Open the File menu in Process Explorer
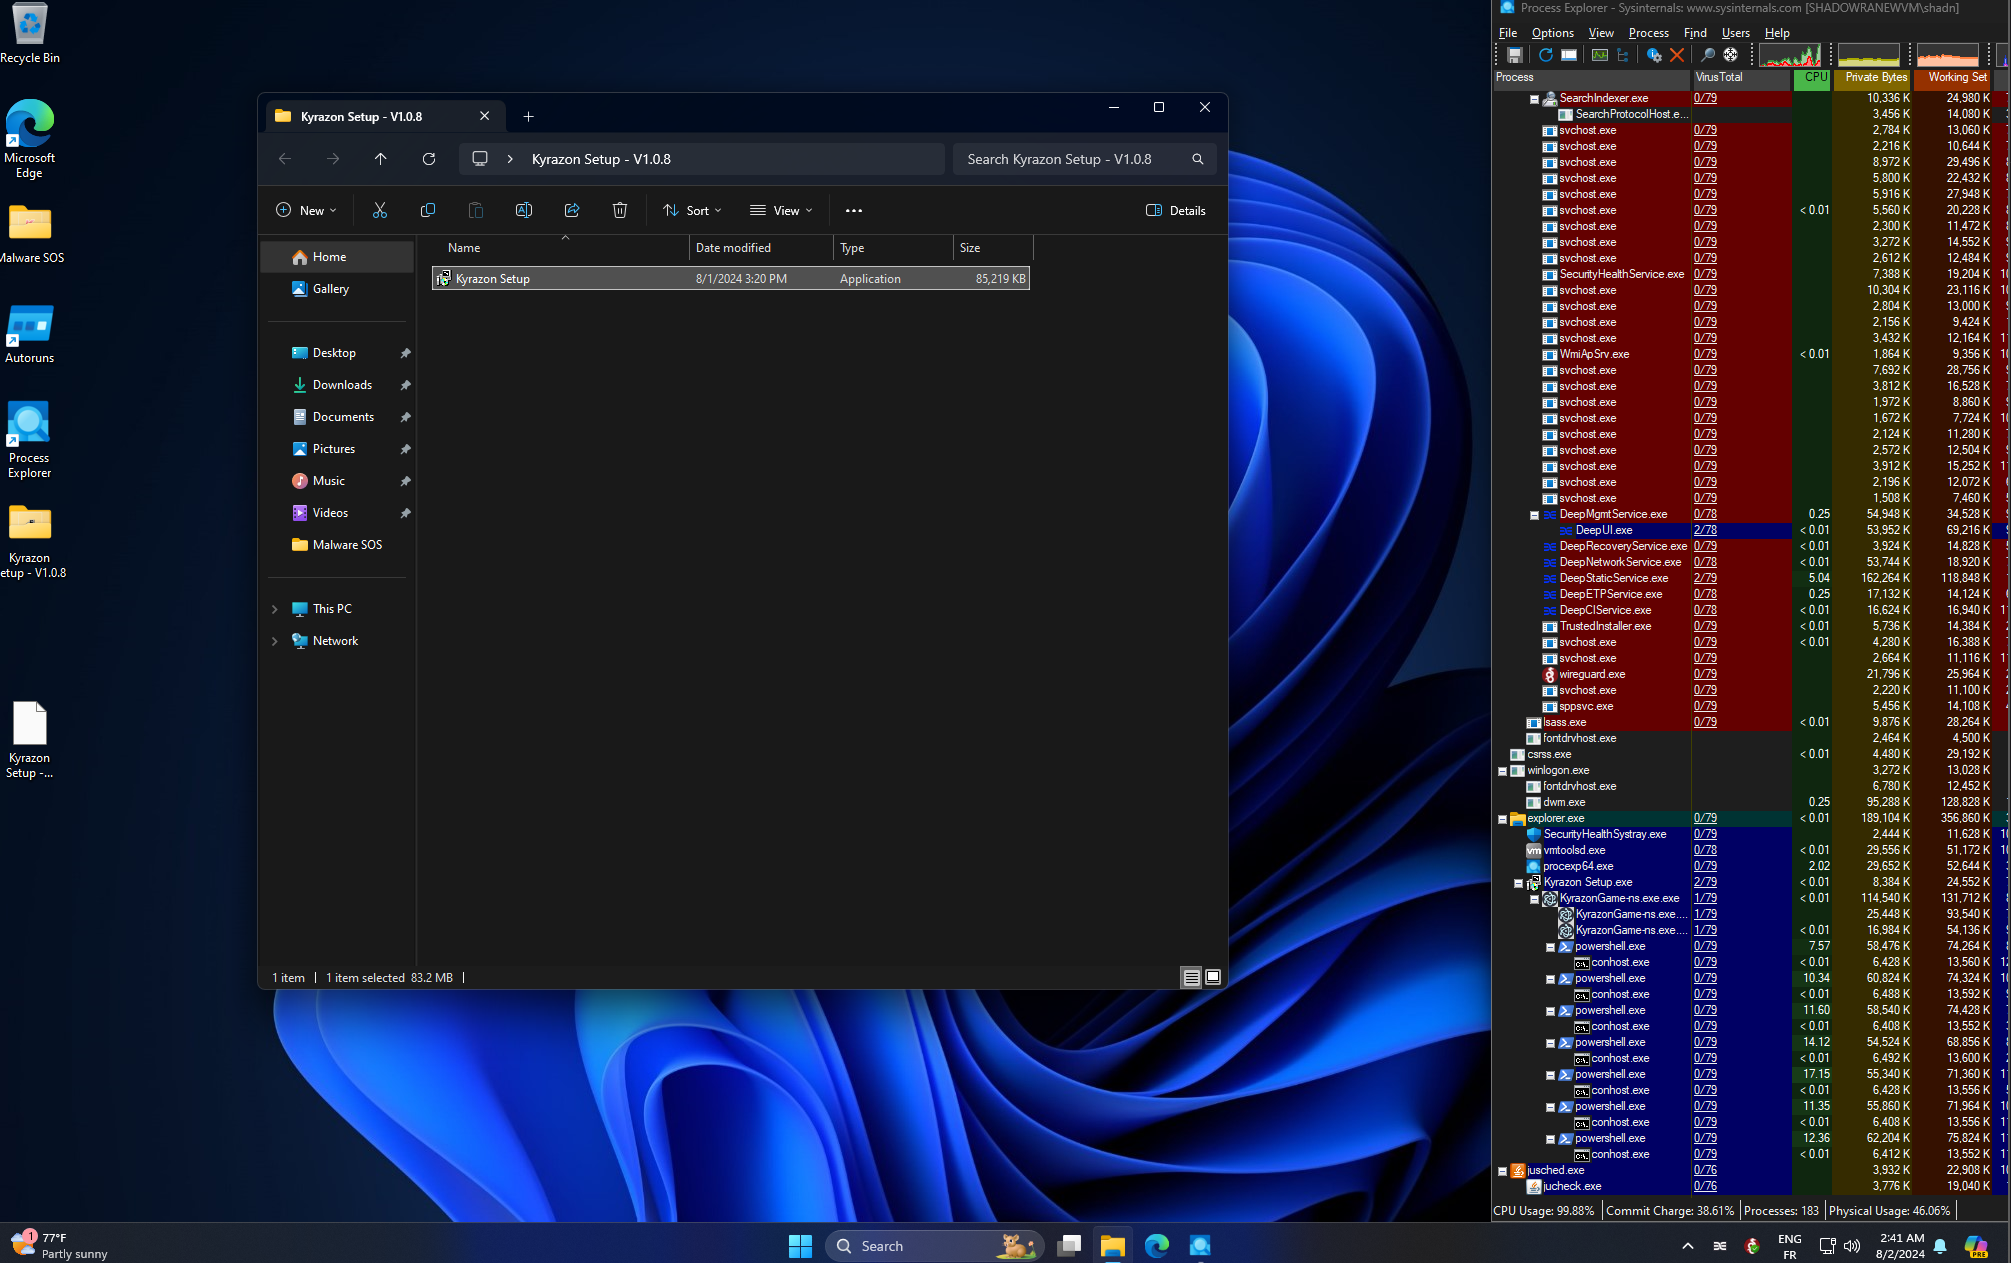Screen dimensions: 2011x1263 1508,33
